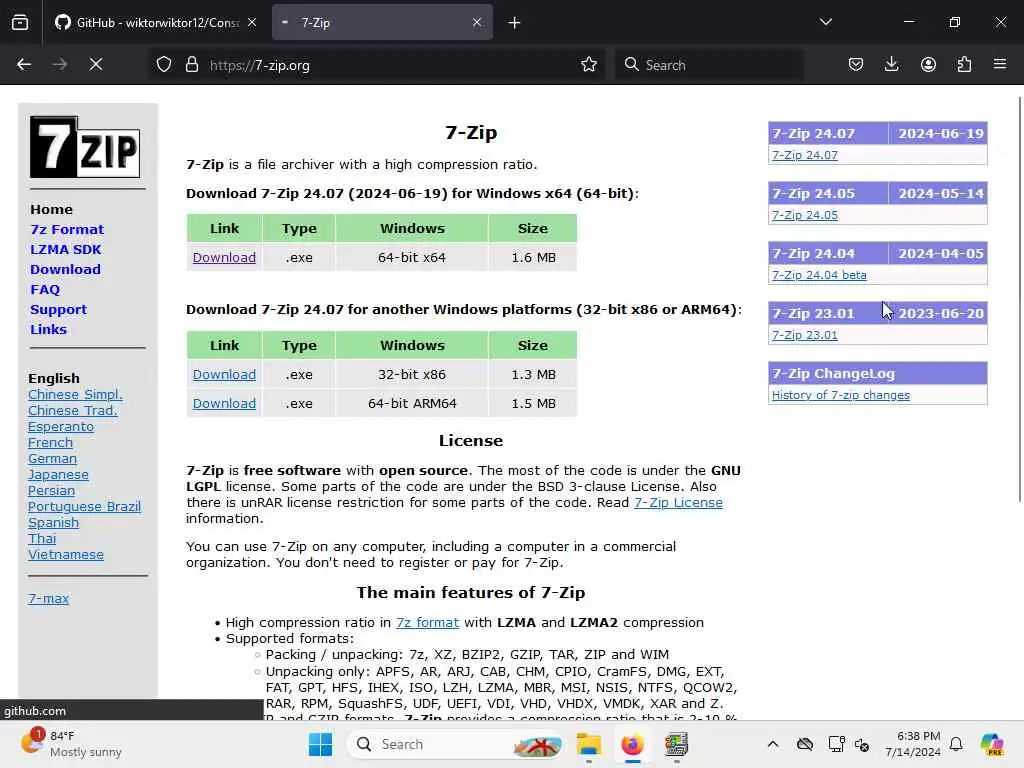1024x768 pixels.
Task: Open the tracking protection shield icon
Action: pyautogui.click(x=164, y=65)
